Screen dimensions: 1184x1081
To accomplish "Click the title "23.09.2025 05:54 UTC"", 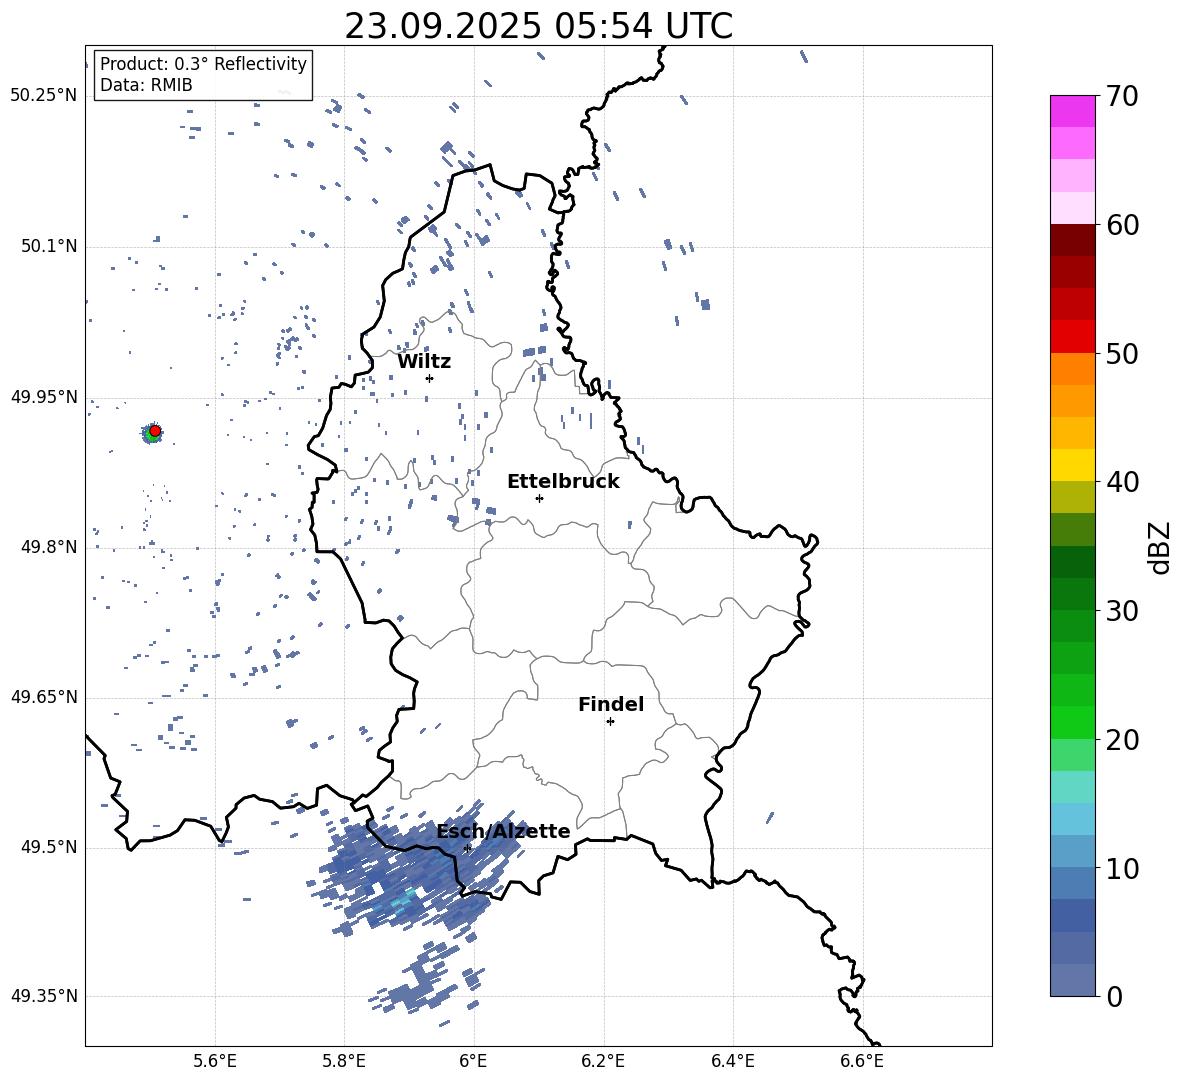I will coord(538,26).
